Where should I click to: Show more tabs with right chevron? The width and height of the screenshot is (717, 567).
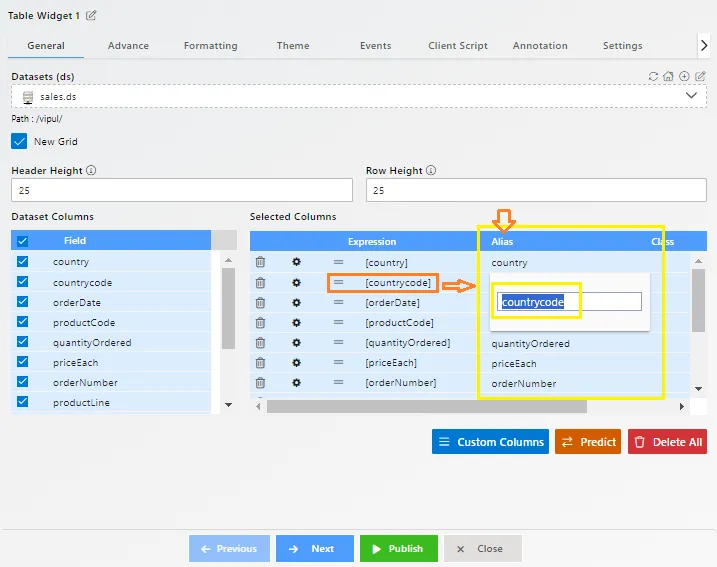(x=704, y=45)
